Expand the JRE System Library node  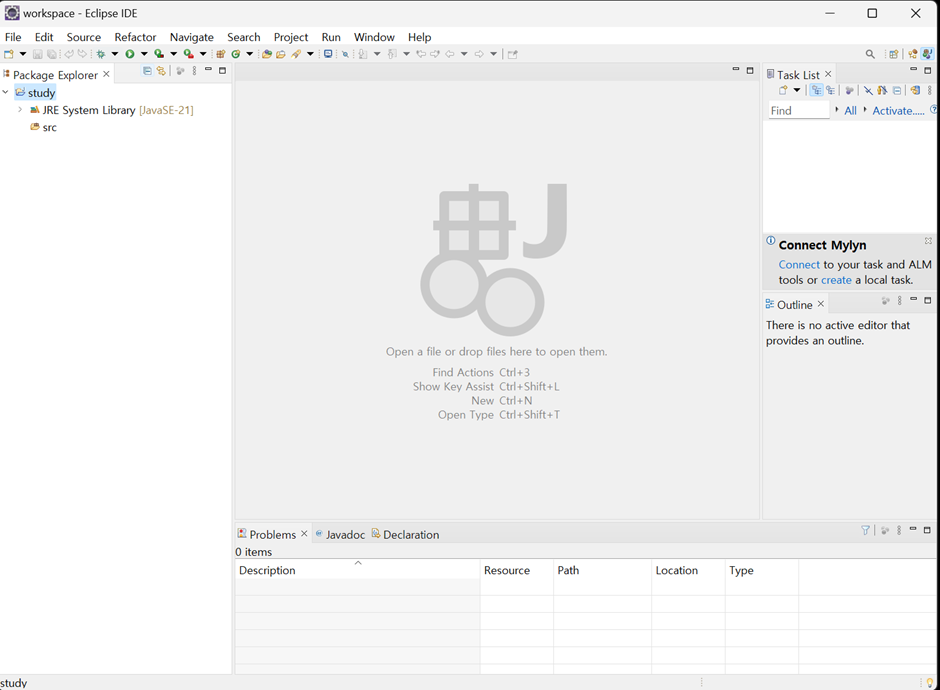(20, 110)
